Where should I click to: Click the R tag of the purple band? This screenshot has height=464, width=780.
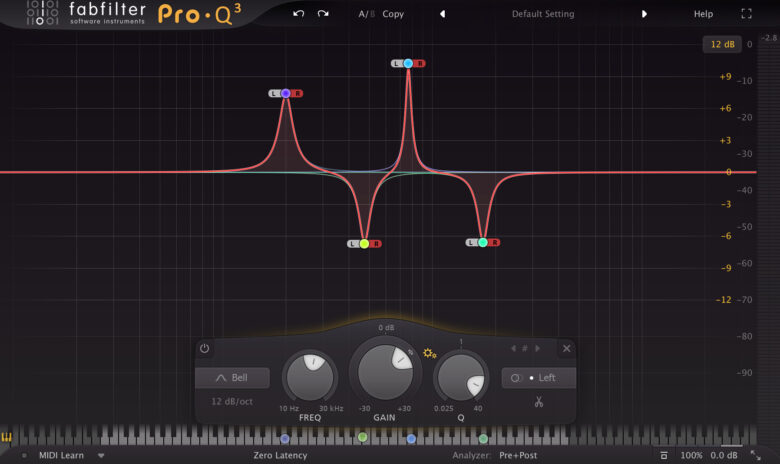click(x=297, y=93)
